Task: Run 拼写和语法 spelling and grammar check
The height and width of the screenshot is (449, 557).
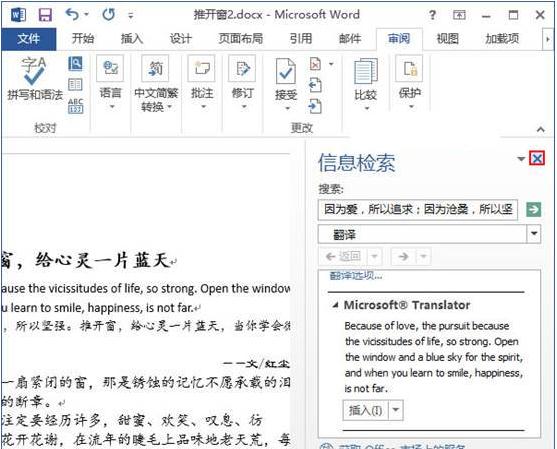Action: tap(35, 79)
